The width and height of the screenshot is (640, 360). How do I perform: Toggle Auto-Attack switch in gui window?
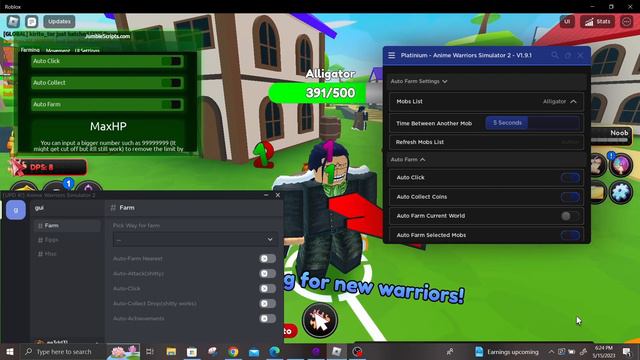pyautogui.click(x=267, y=273)
